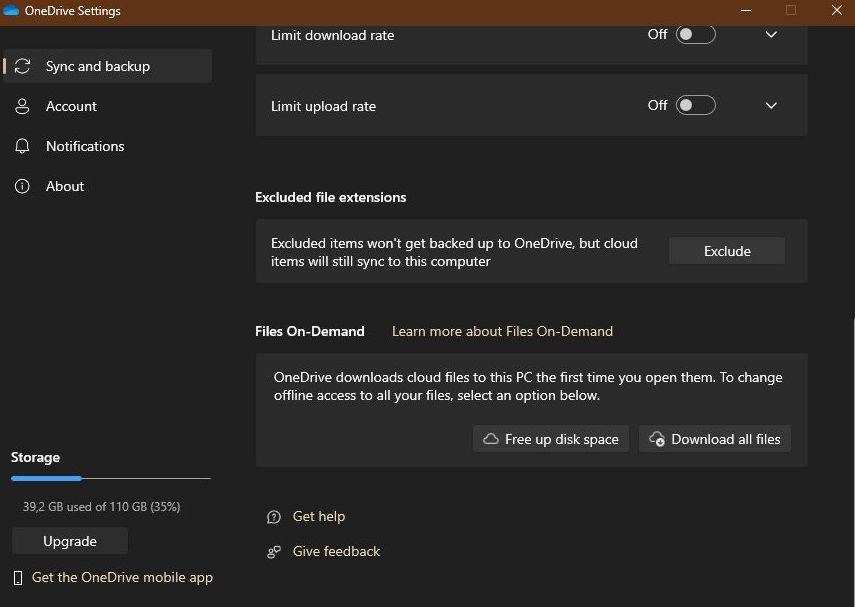Switch to the Notifications section
This screenshot has width=855, height=607.
(85, 146)
